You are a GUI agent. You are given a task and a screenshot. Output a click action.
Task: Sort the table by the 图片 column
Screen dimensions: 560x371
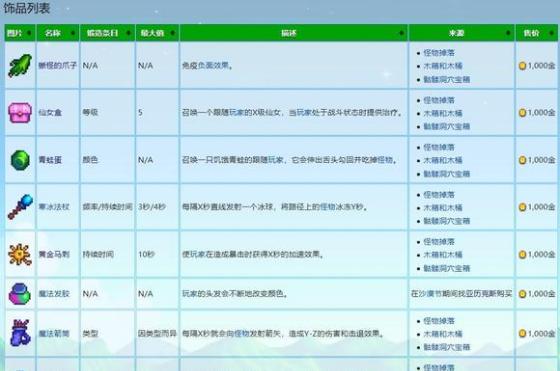point(20,33)
